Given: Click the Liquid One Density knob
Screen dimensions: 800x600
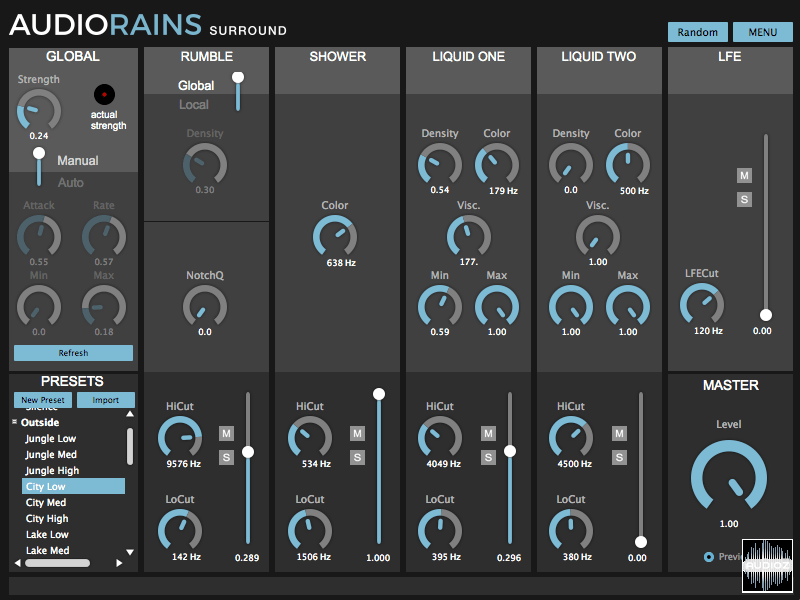Looking at the screenshot, I should point(440,165).
